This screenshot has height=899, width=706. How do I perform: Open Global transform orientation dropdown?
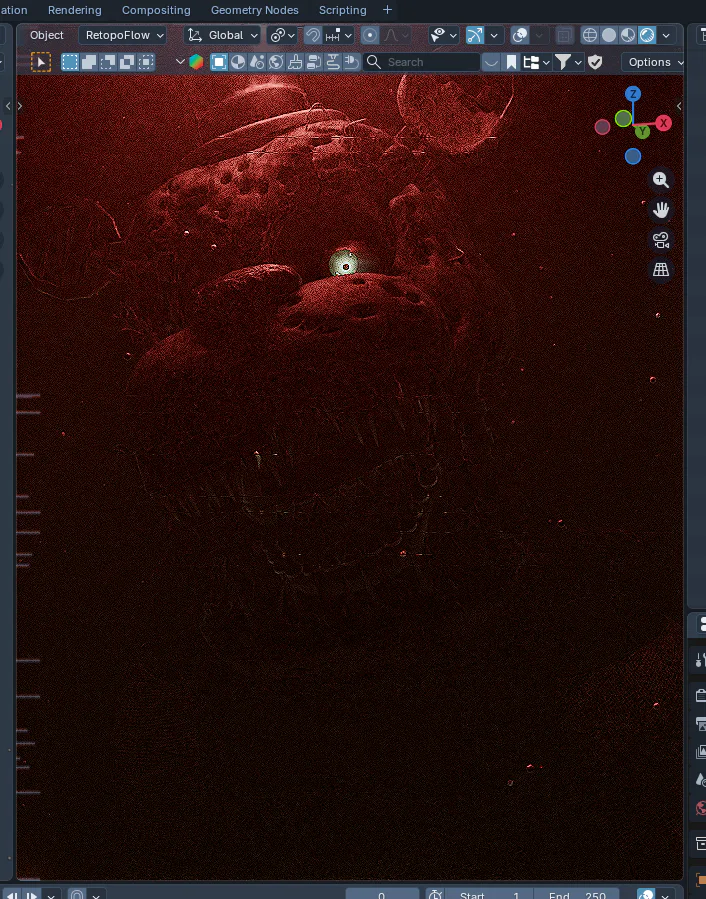point(223,35)
